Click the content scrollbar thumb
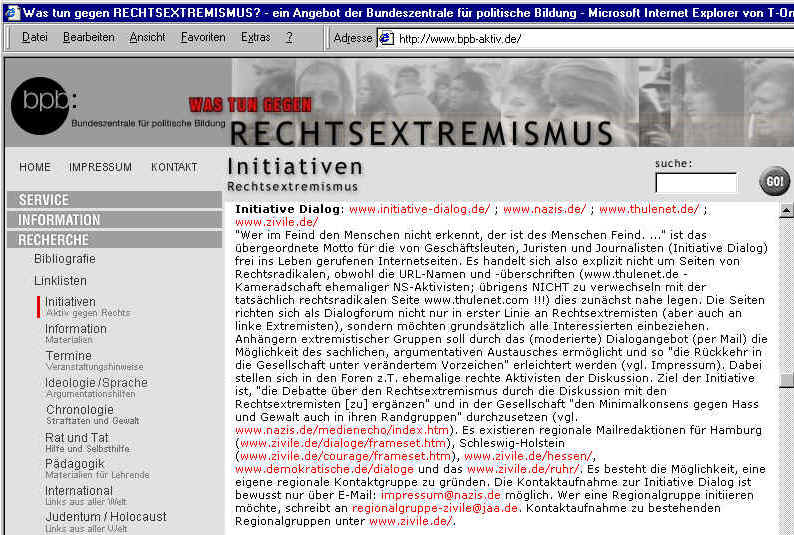This screenshot has width=794, height=535. tap(786, 381)
